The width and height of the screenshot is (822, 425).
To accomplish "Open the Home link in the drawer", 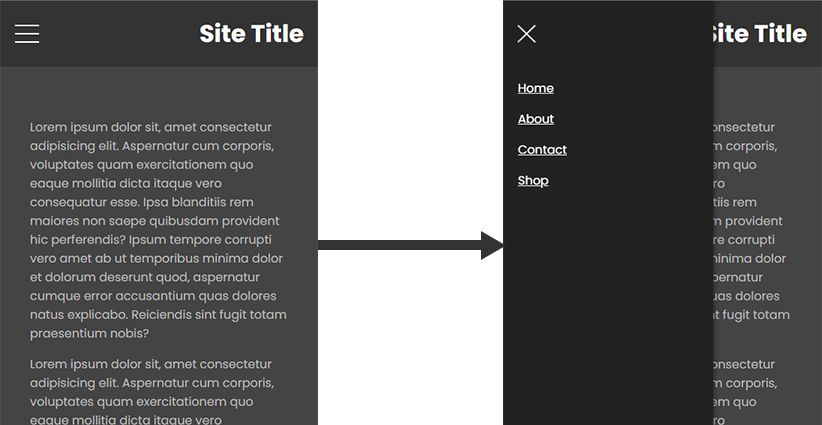I will click(535, 88).
